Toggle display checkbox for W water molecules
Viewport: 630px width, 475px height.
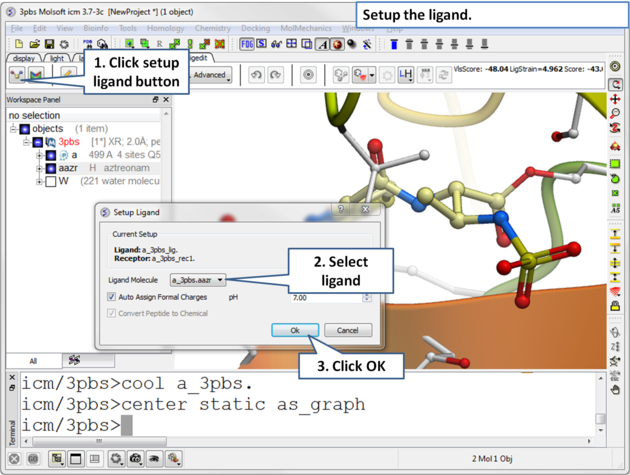point(51,181)
